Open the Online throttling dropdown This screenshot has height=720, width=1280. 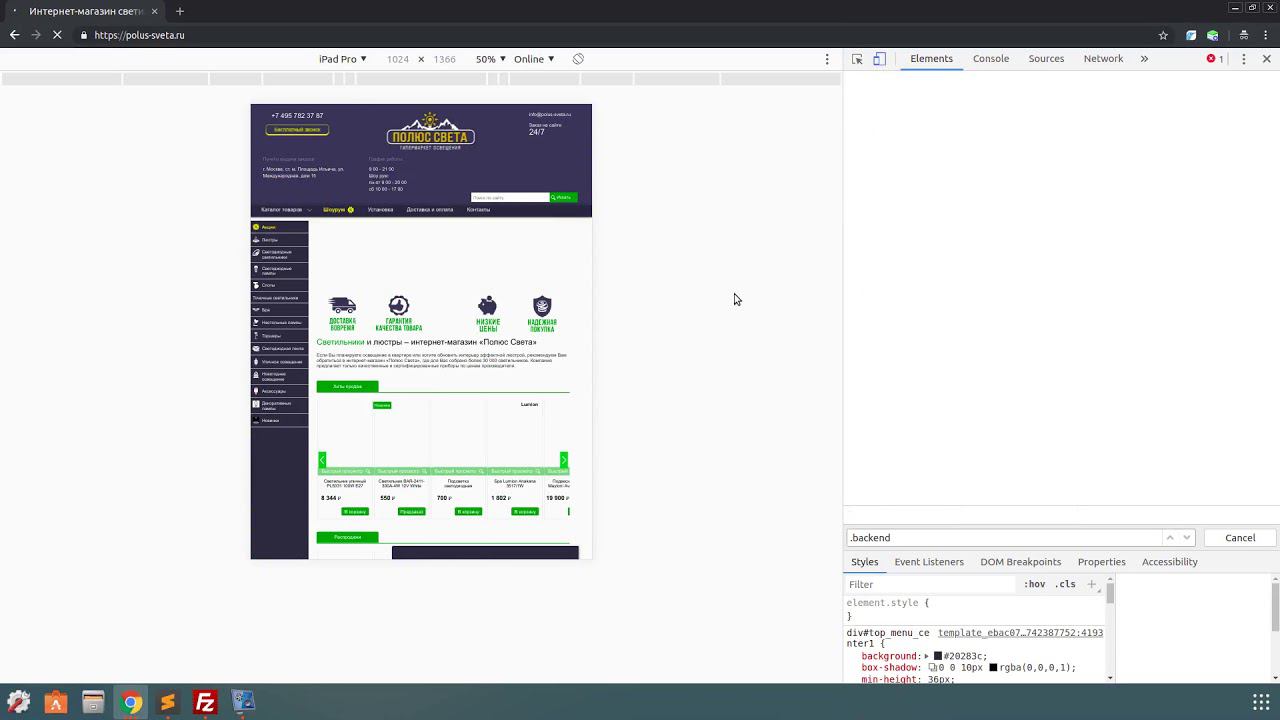pos(534,59)
